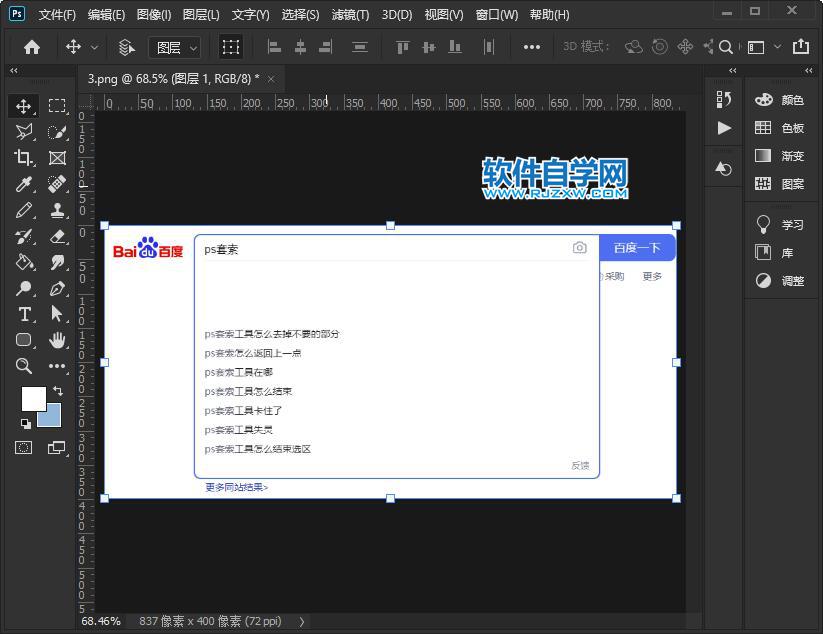Toggle the screen mode display
Image resolution: width=823 pixels, height=634 pixels.
pos(57,448)
